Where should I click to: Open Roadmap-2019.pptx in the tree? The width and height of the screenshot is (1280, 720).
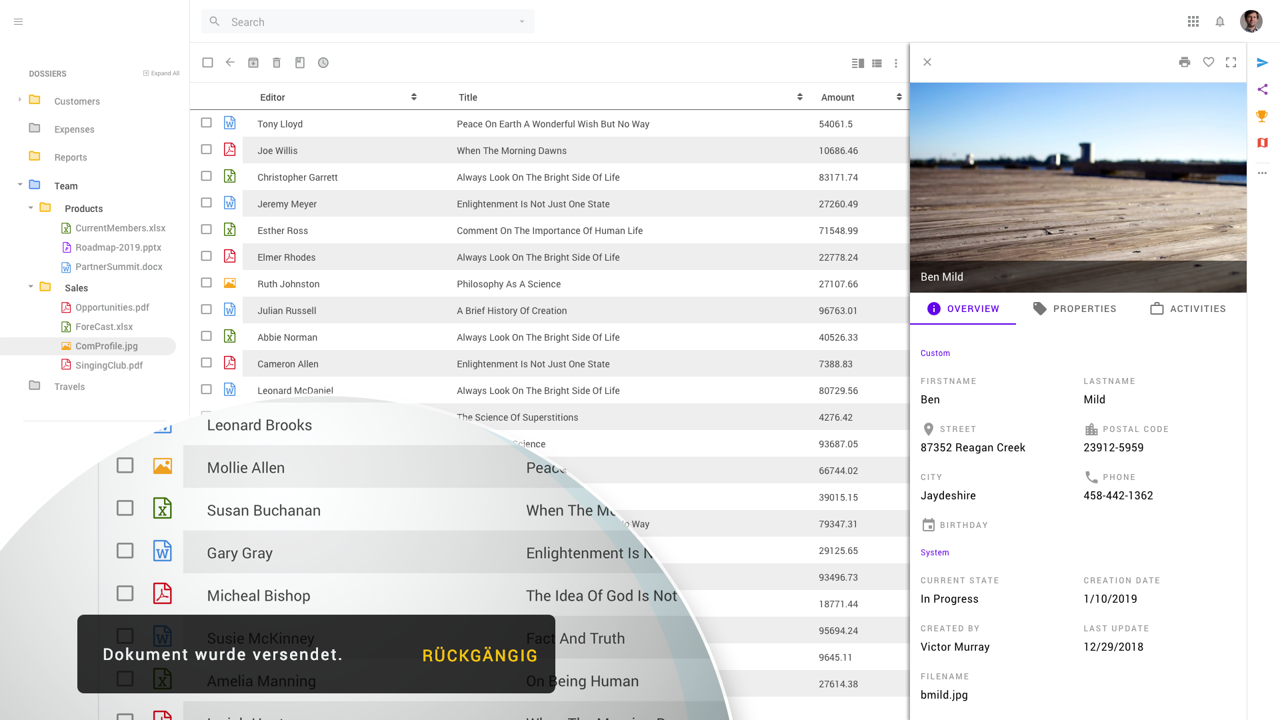118,247
